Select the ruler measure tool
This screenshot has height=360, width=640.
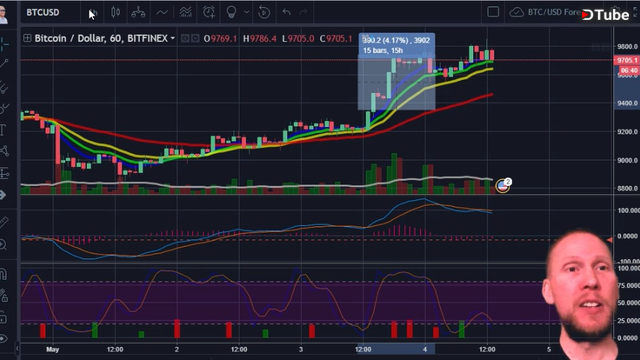4,222
